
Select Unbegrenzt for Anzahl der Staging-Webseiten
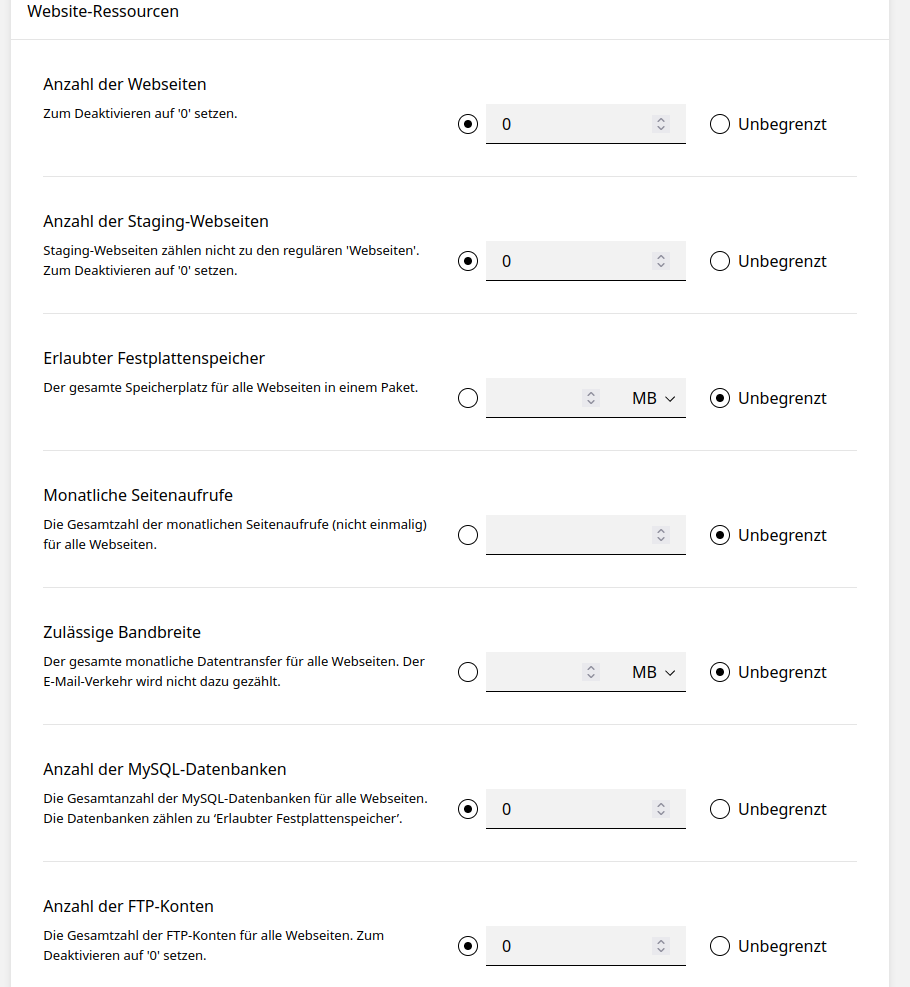pyautogui.click(x=720, y=261)
